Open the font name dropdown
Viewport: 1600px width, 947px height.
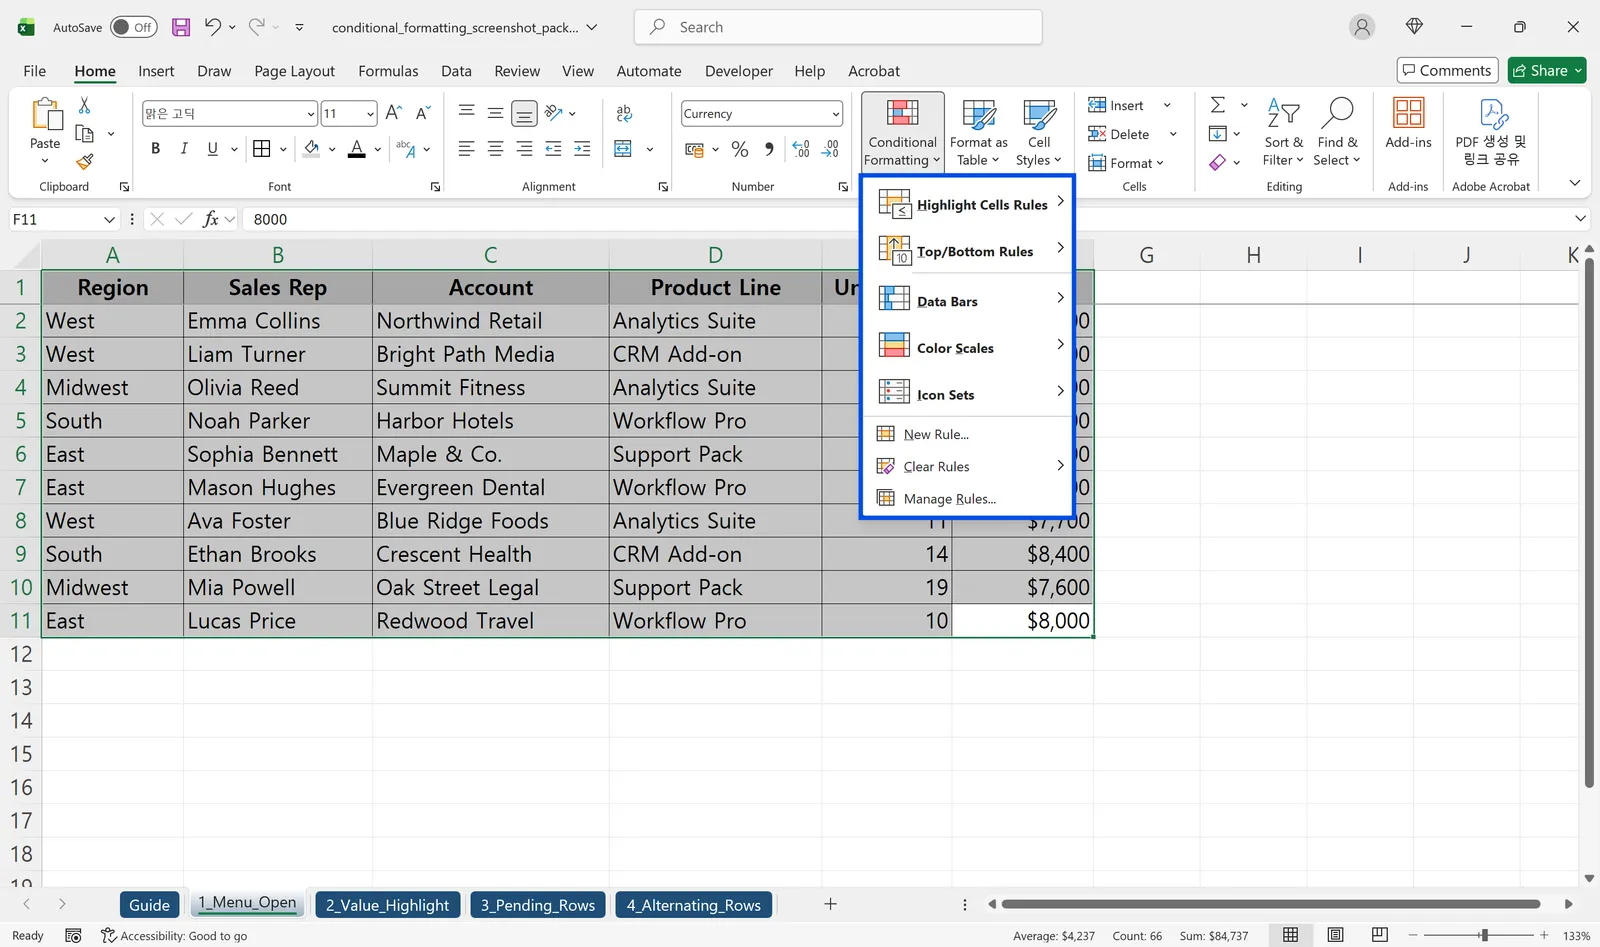[x=311, y=114]
